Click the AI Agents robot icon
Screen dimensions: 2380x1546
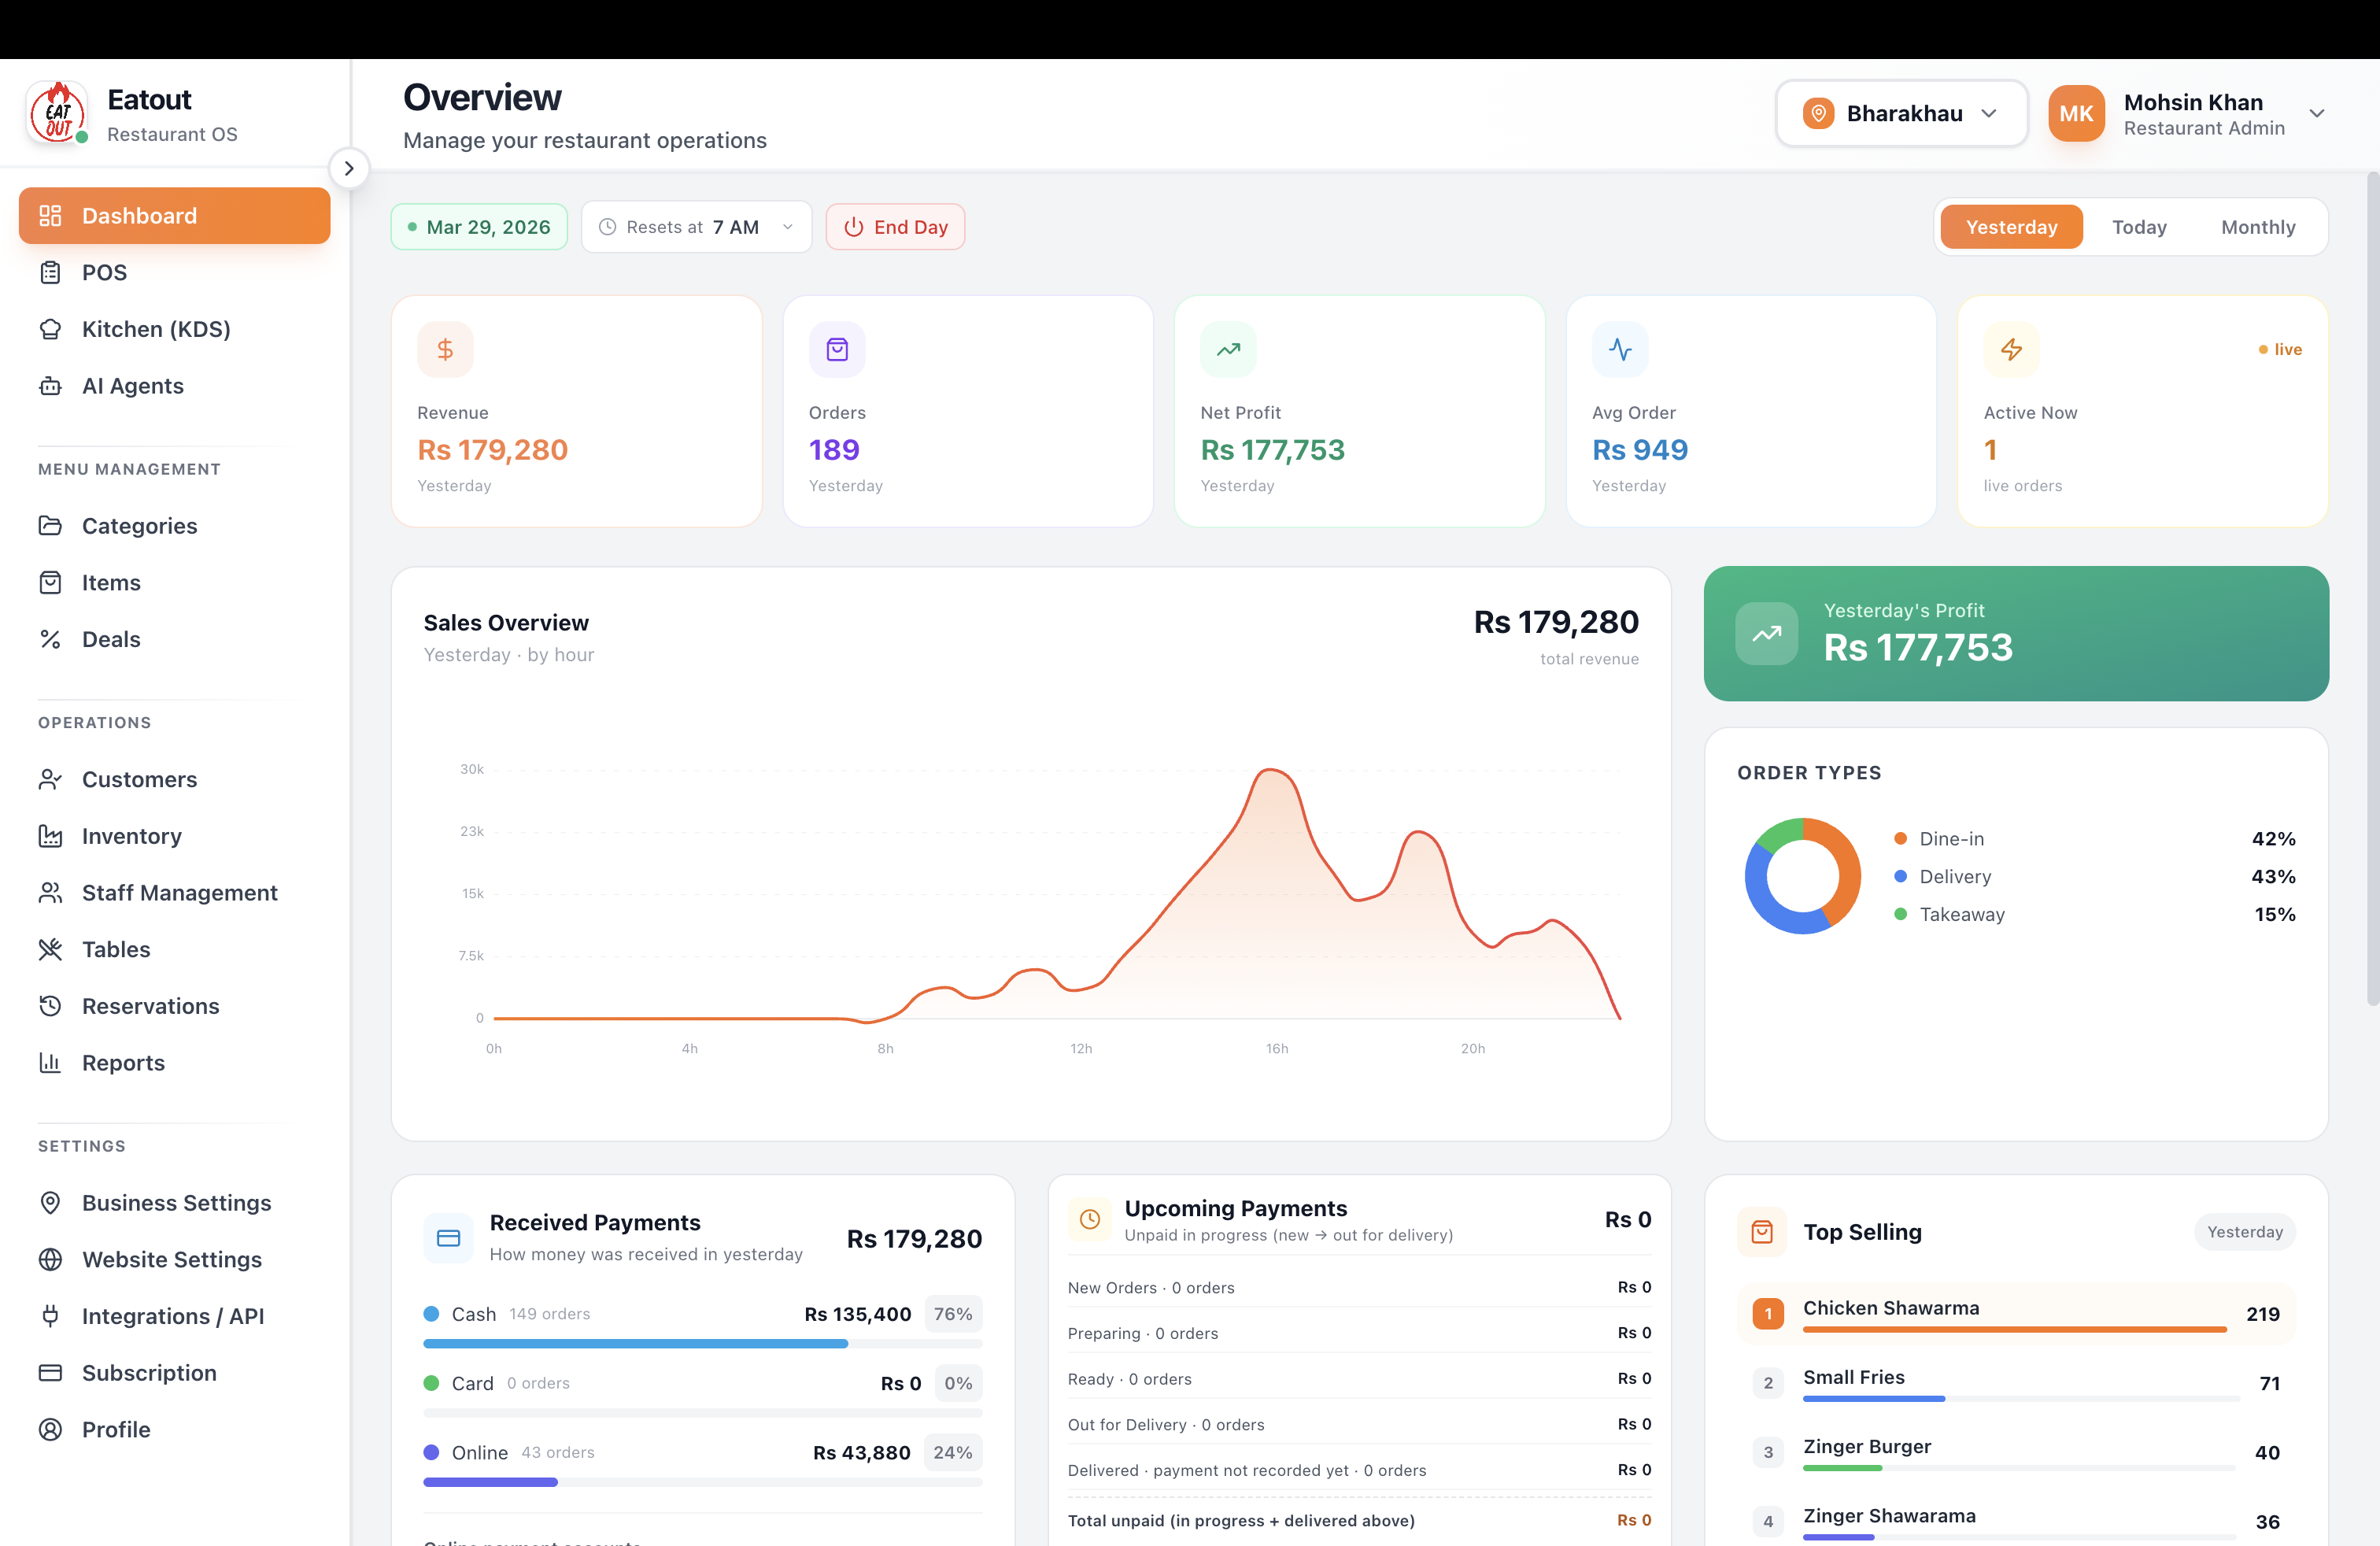point(50,386)
